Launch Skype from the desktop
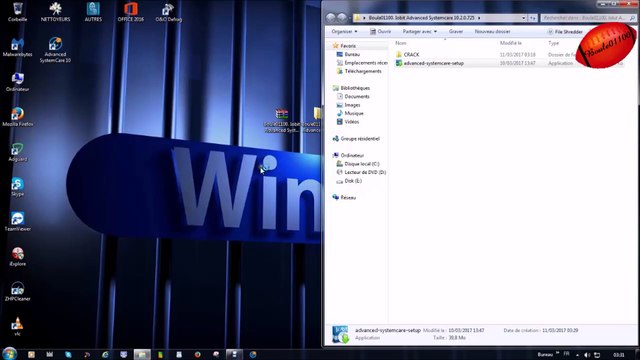Screen dimensions: 640x360 [17, 187]
